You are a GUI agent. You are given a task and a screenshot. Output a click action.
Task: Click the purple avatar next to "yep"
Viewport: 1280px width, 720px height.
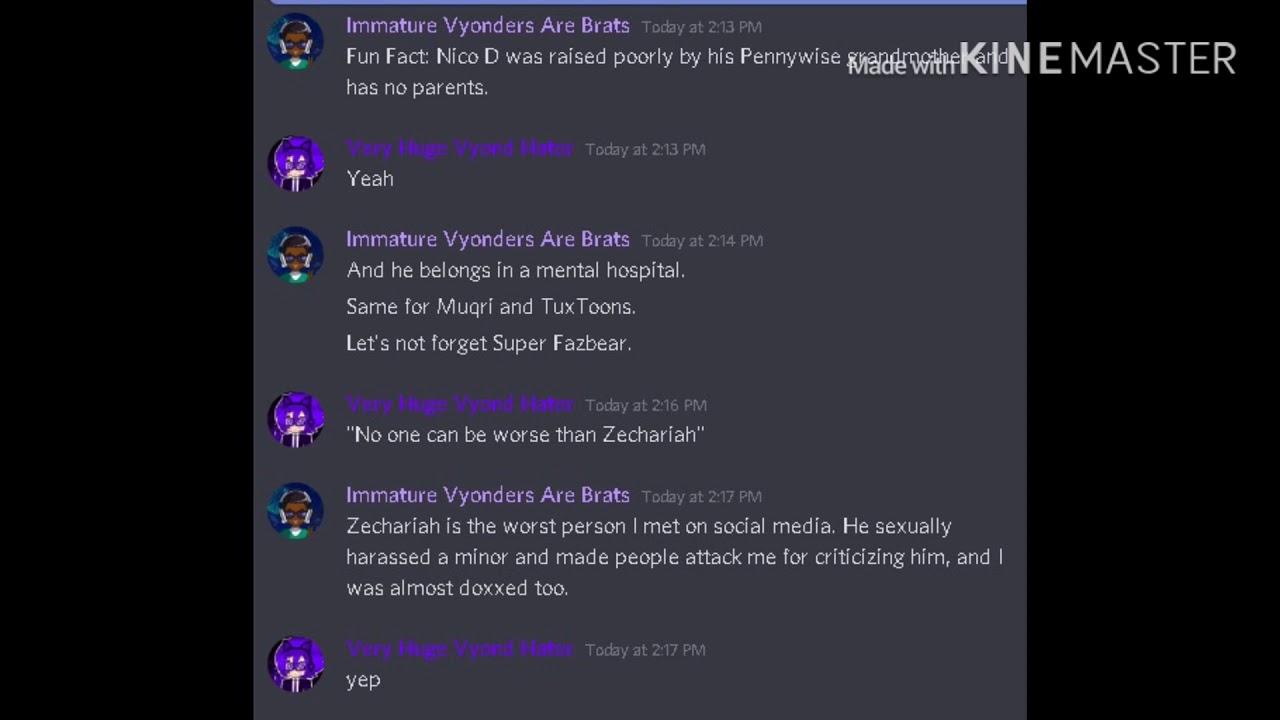tap(296, 665)
